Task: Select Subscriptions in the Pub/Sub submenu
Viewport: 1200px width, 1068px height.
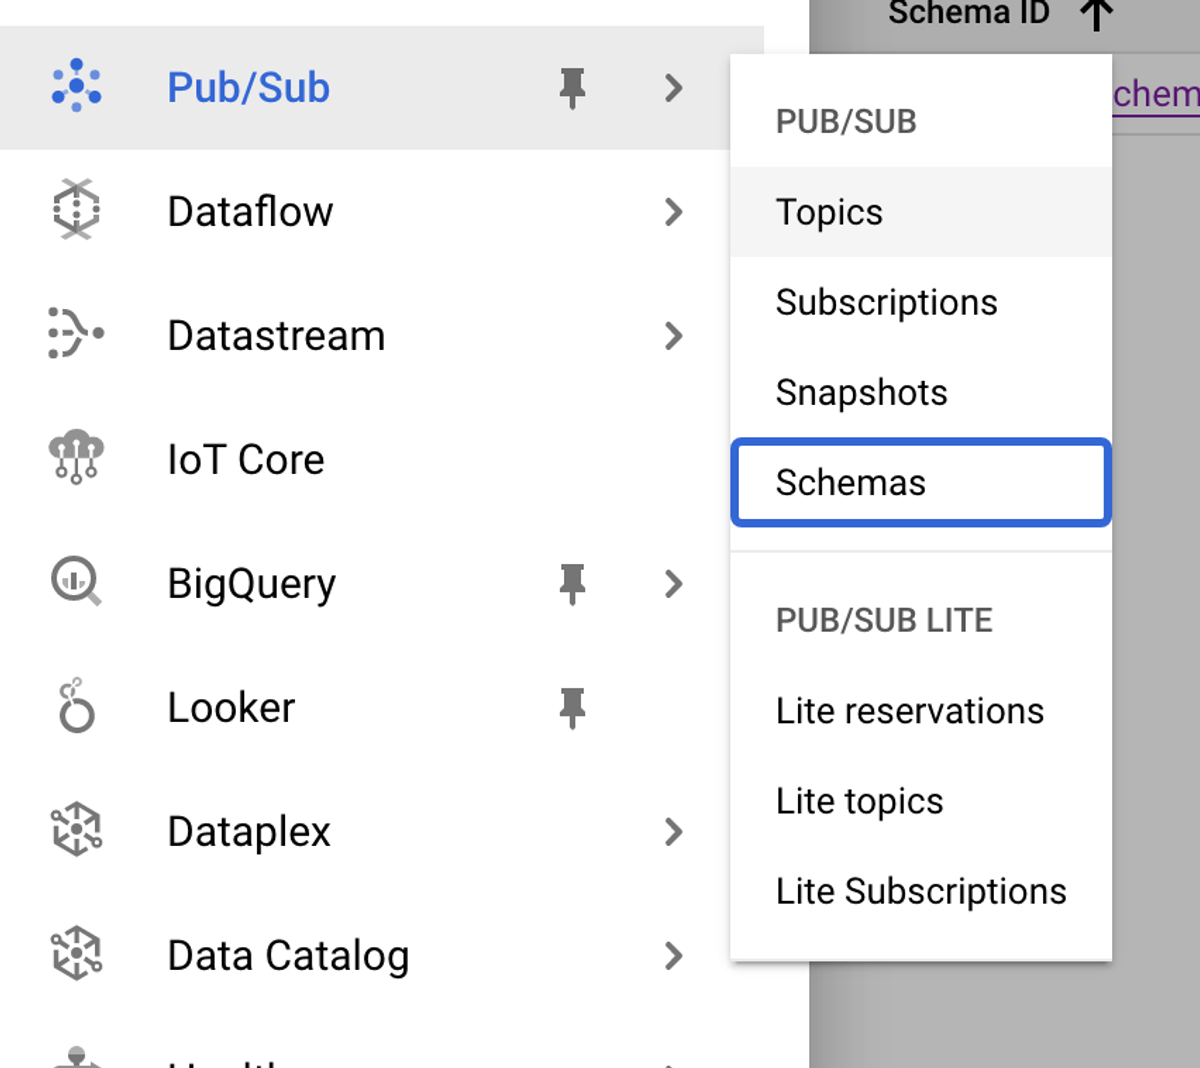Action: pyautogui.click(x=886, y=301)
